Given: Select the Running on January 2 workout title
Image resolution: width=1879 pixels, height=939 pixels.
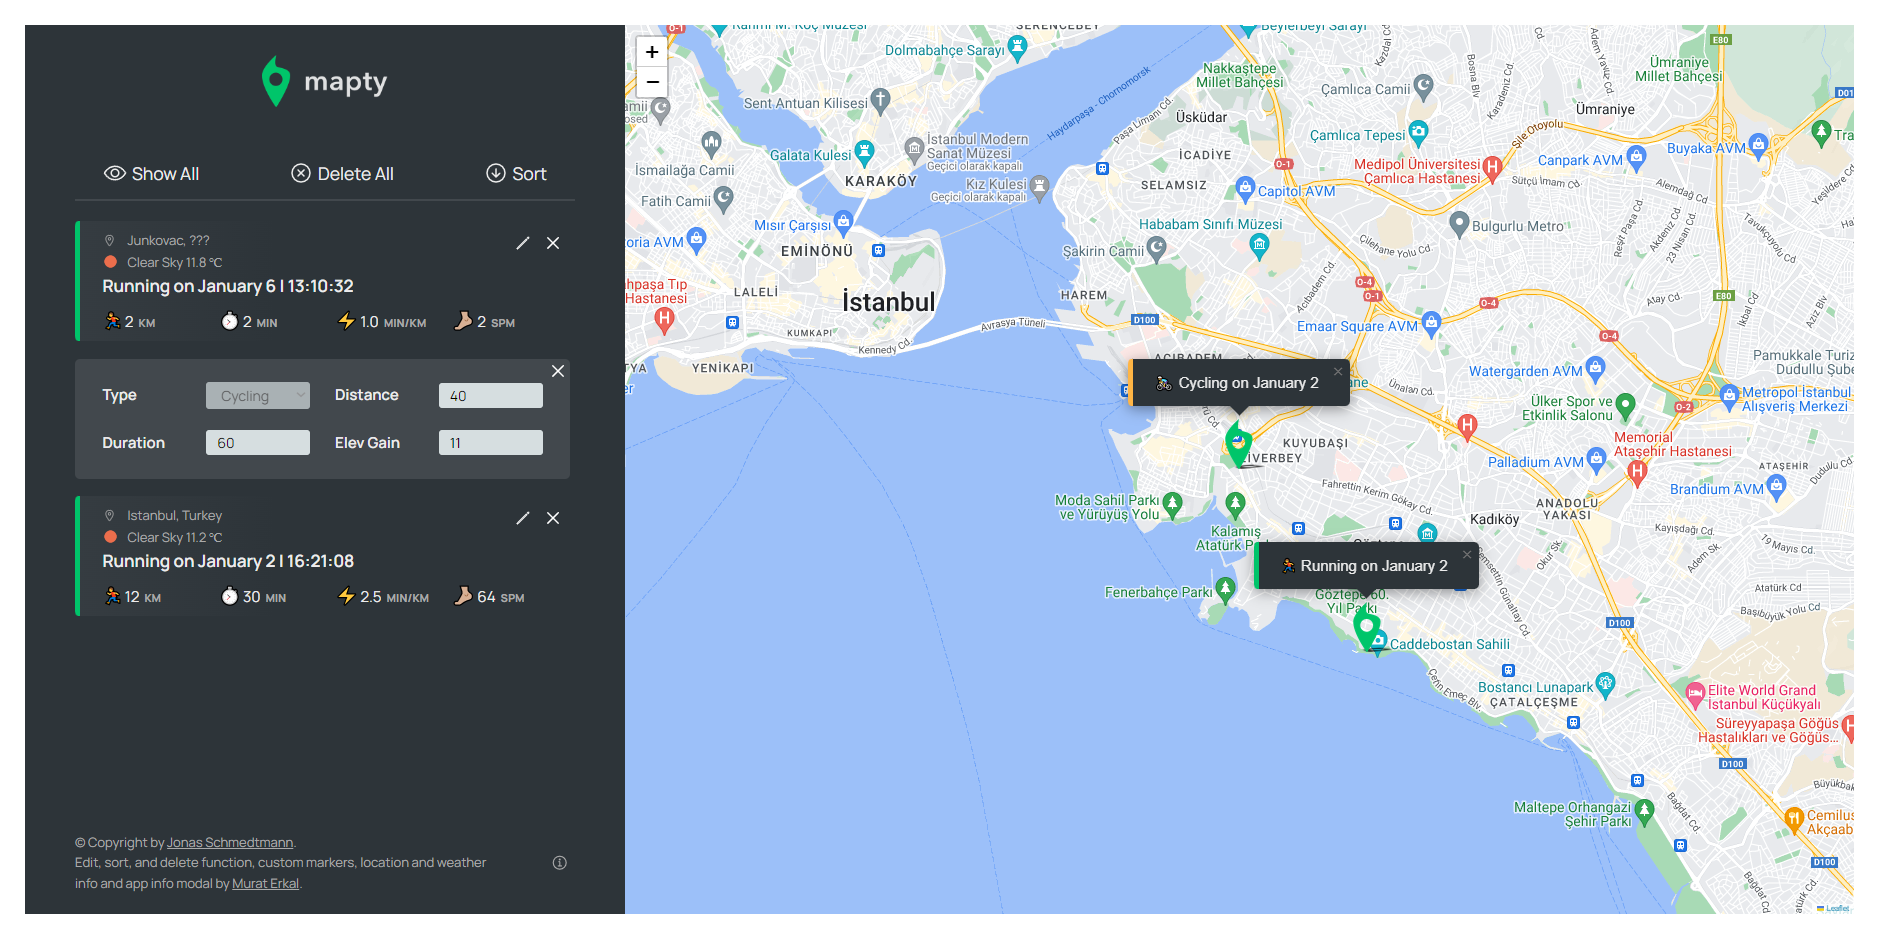Looking at the screenshot, I should 228,561.
